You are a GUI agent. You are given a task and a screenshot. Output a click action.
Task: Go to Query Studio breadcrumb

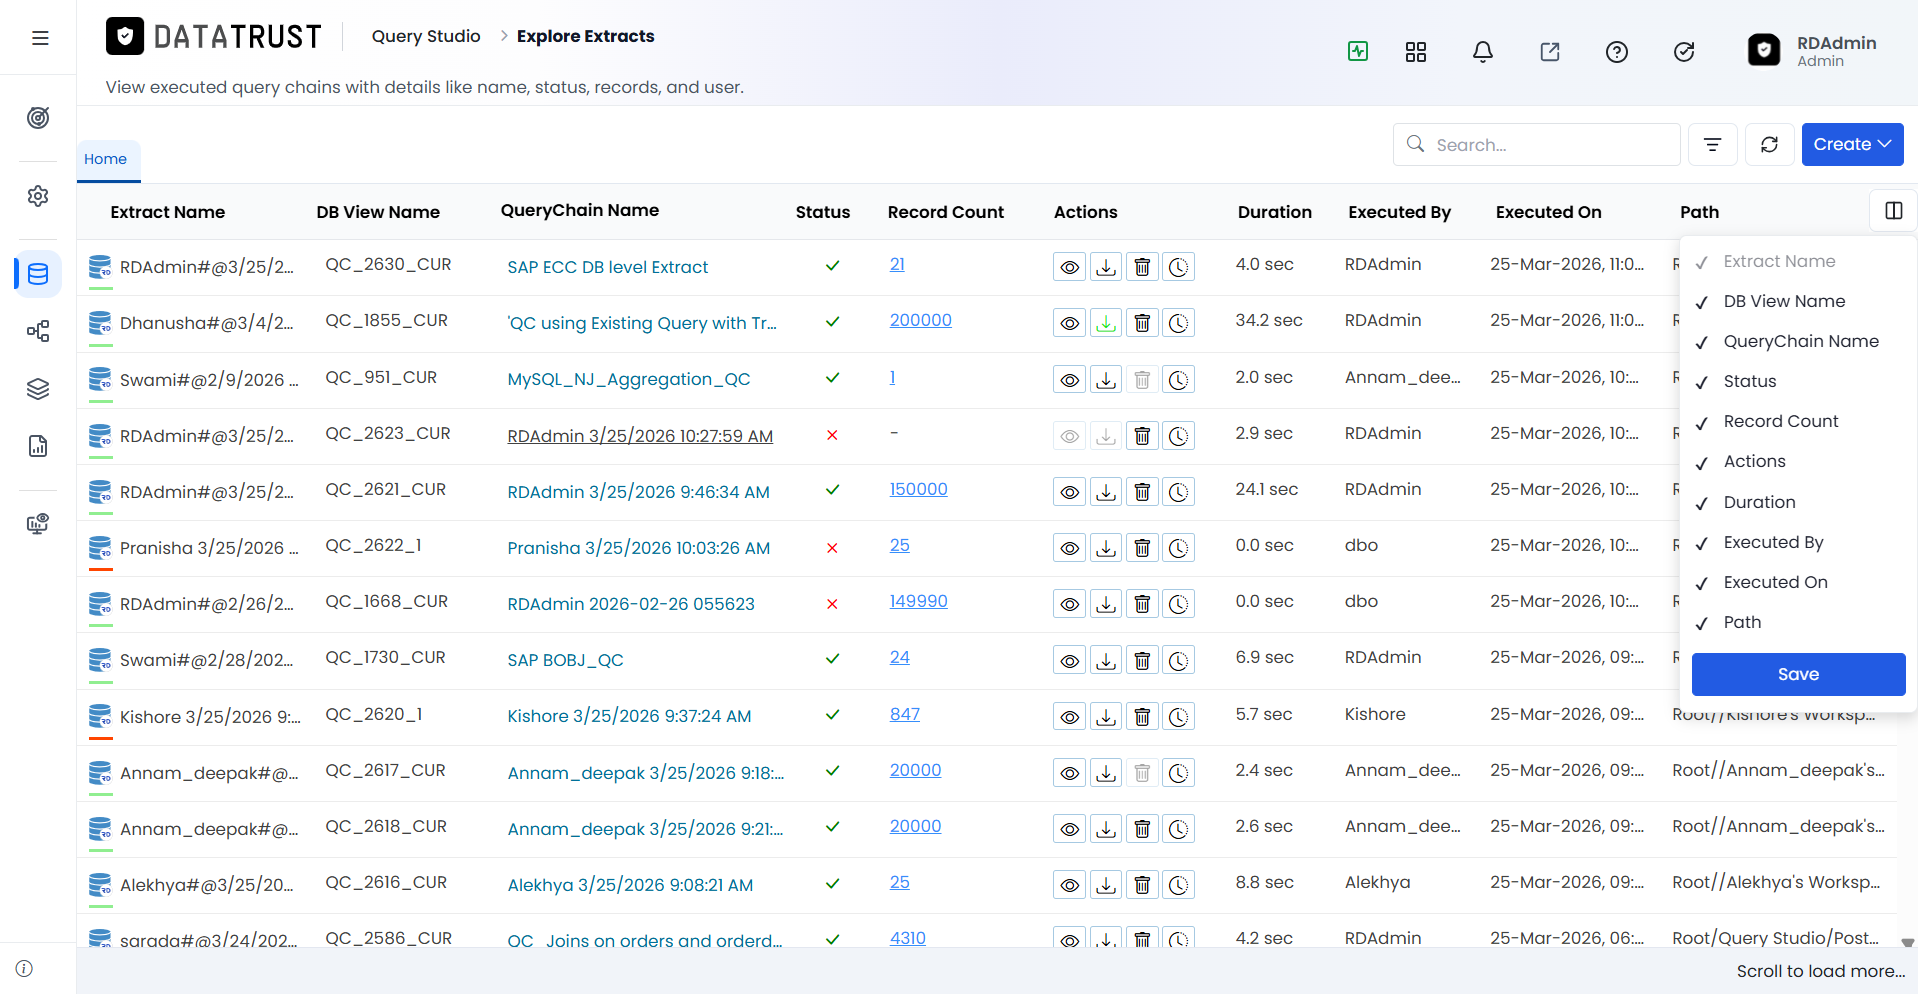point(426,36)
